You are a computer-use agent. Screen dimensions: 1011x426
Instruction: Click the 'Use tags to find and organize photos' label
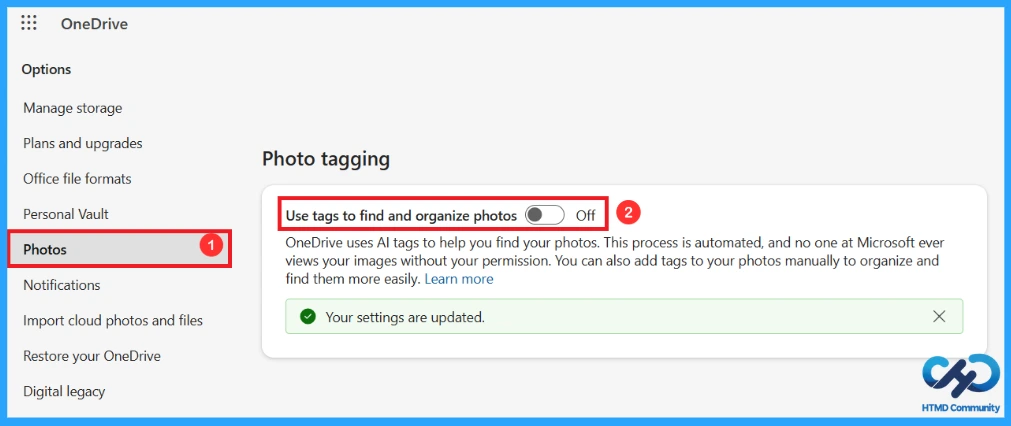coord(401,216)
